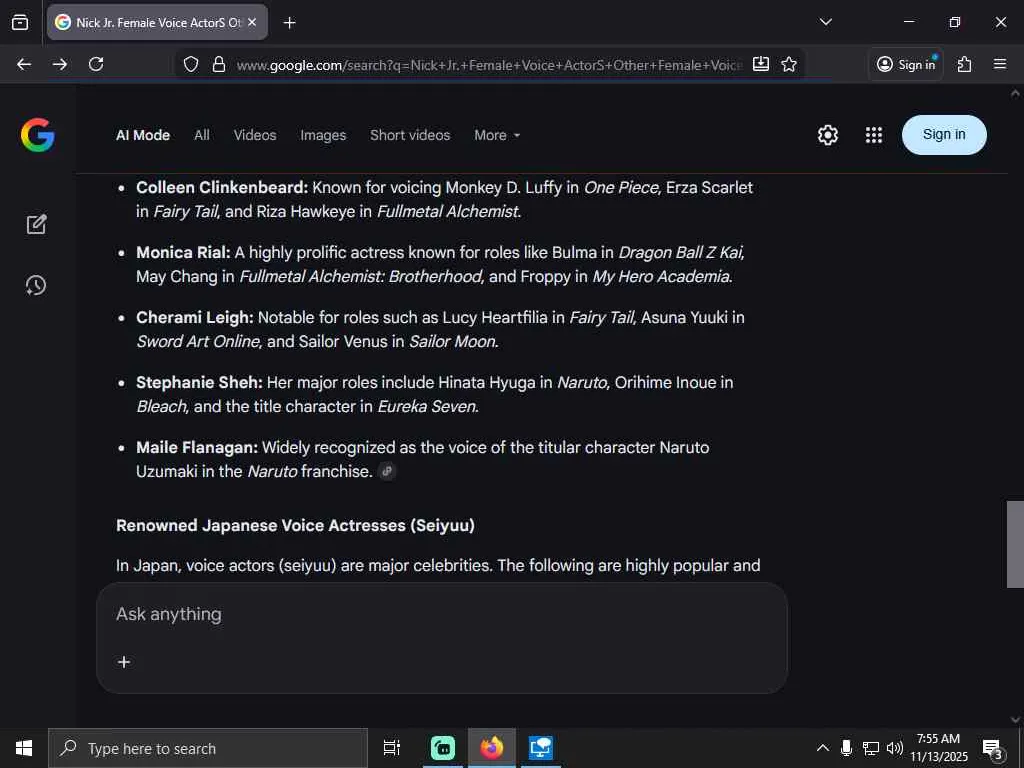The height and width of the screenshot is (768, 1024).
Task: Click Firefox icon in taskbar
Action: tap(492, 748)
